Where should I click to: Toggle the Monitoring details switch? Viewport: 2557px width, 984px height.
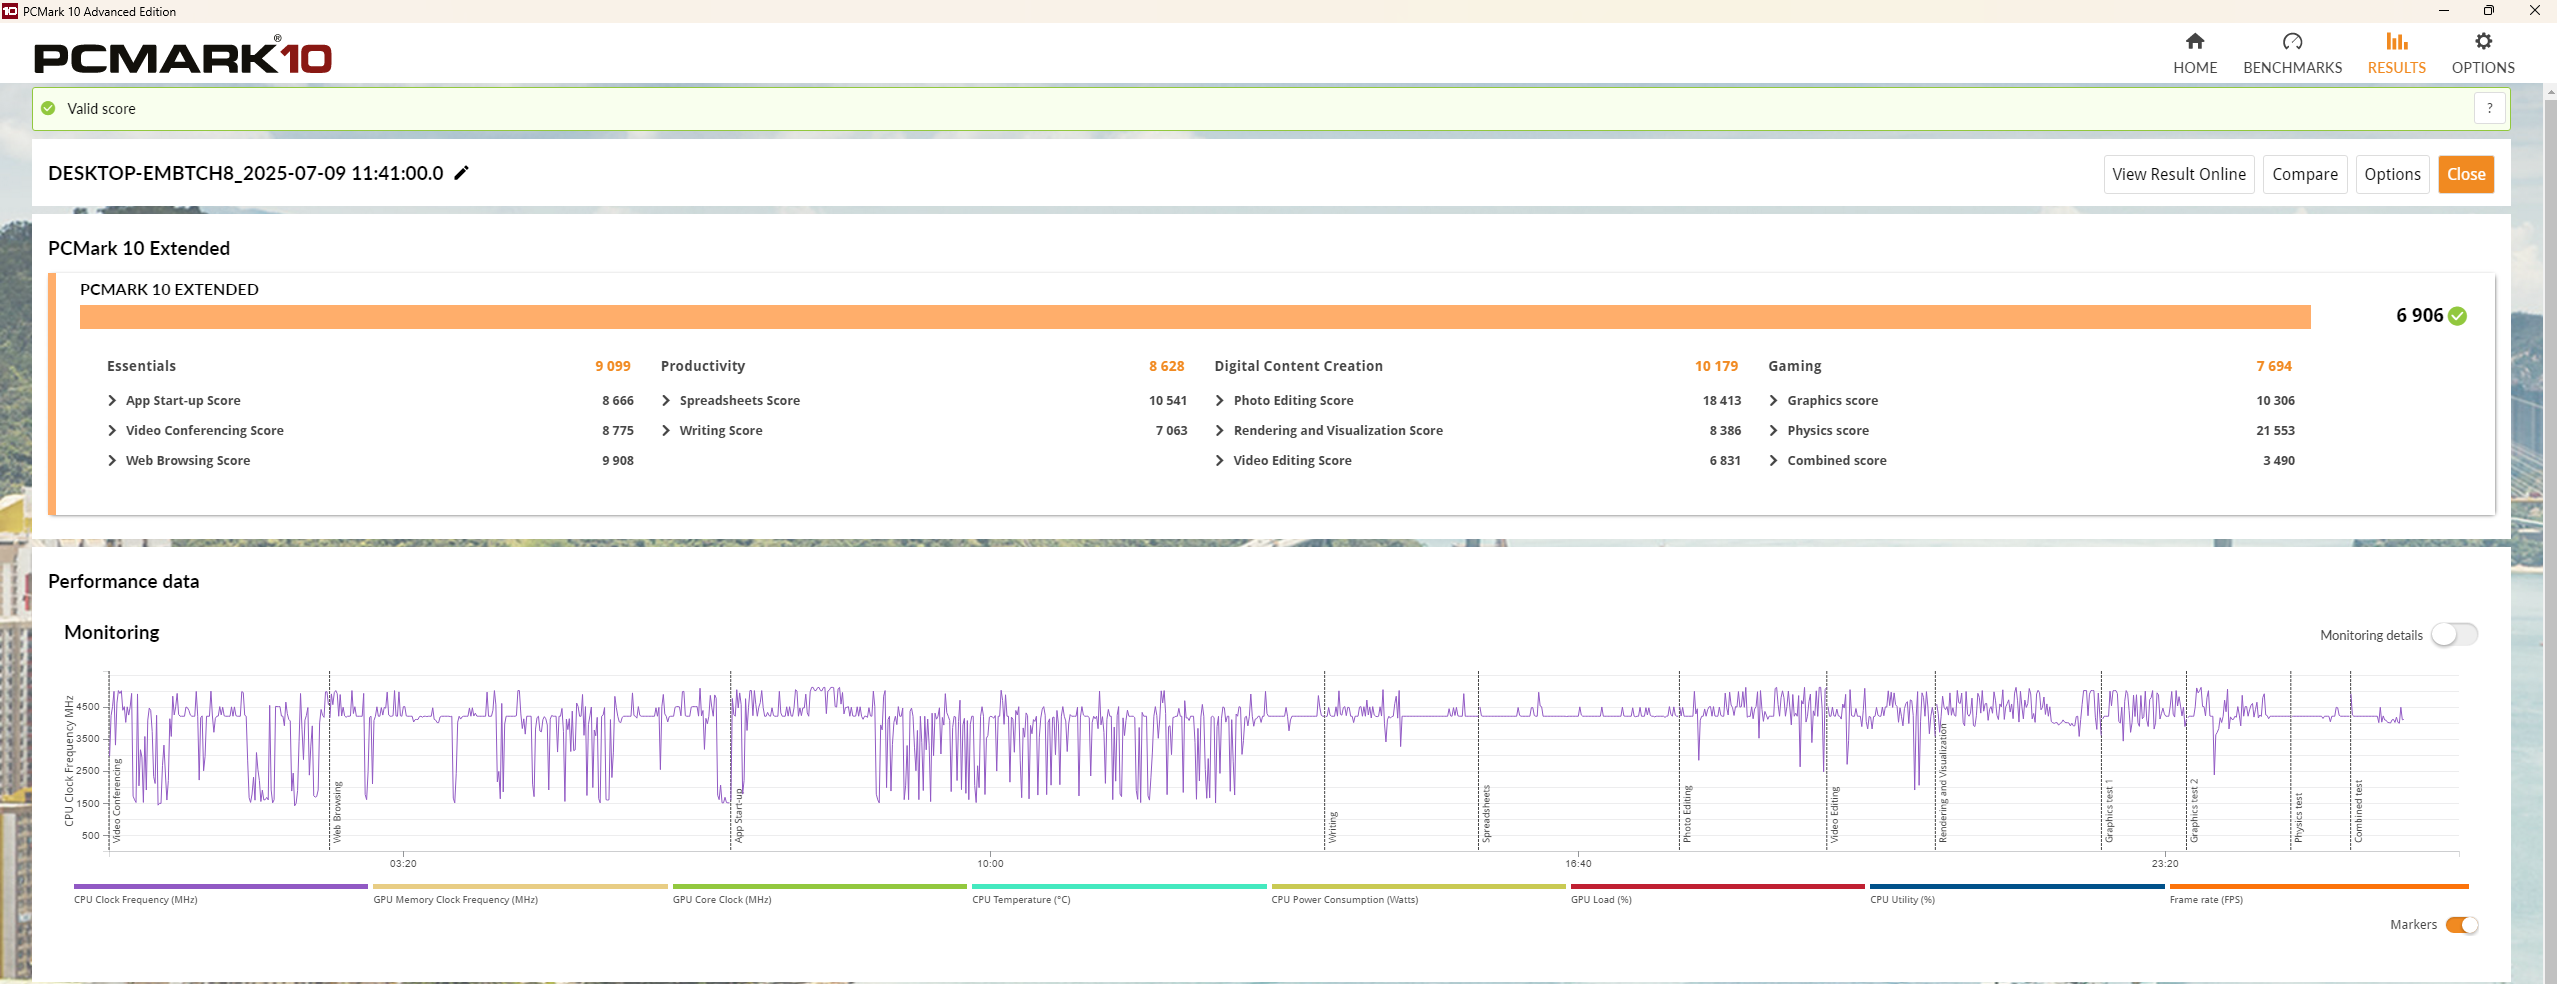click(2454, 635)
